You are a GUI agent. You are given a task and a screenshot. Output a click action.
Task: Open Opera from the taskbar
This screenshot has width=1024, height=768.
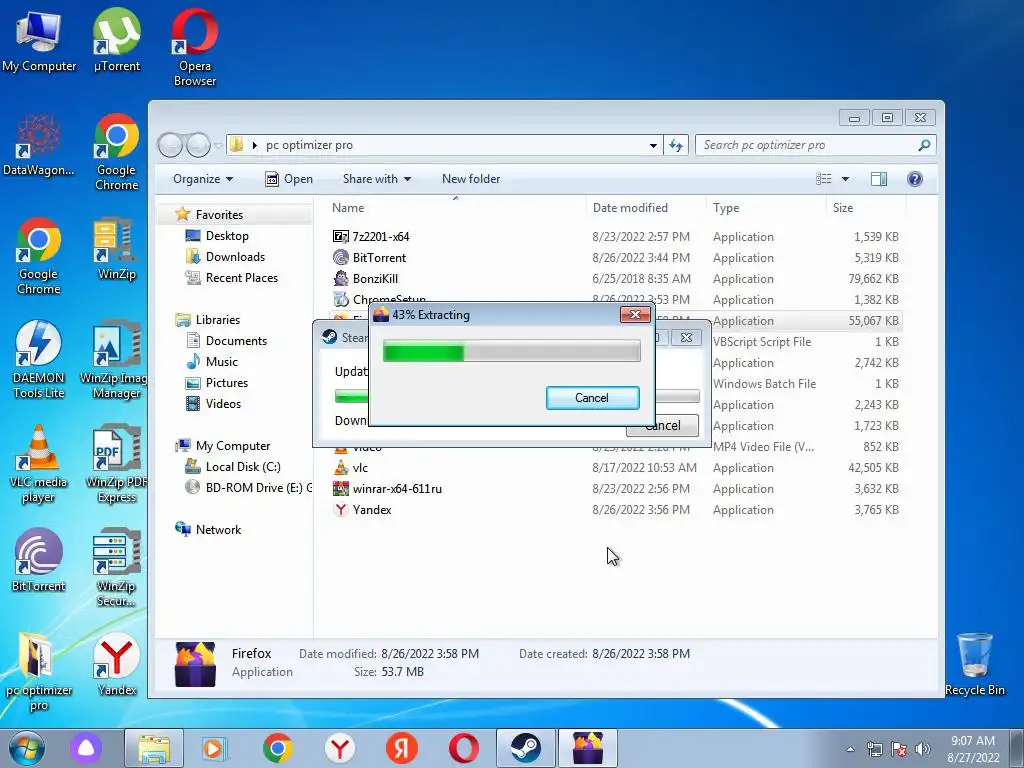[463, 748]
